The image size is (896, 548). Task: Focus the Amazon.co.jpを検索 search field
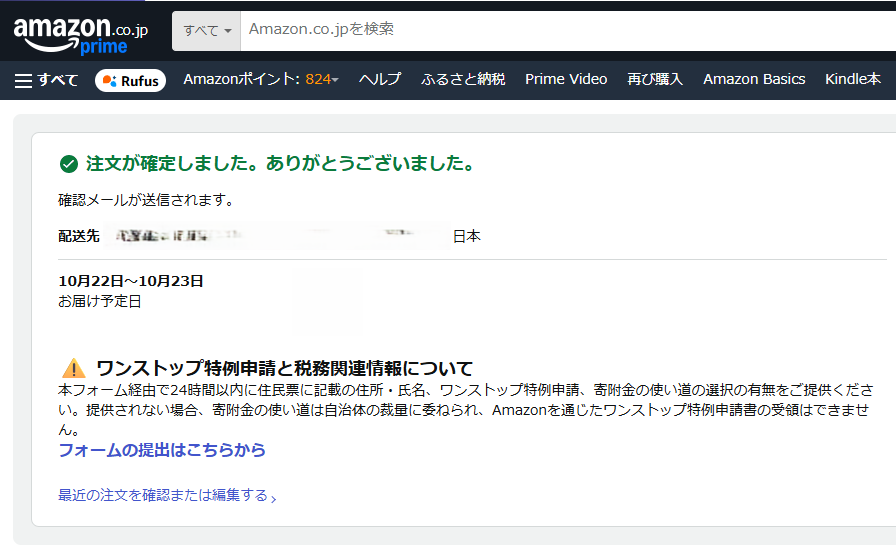click(568, 30)
